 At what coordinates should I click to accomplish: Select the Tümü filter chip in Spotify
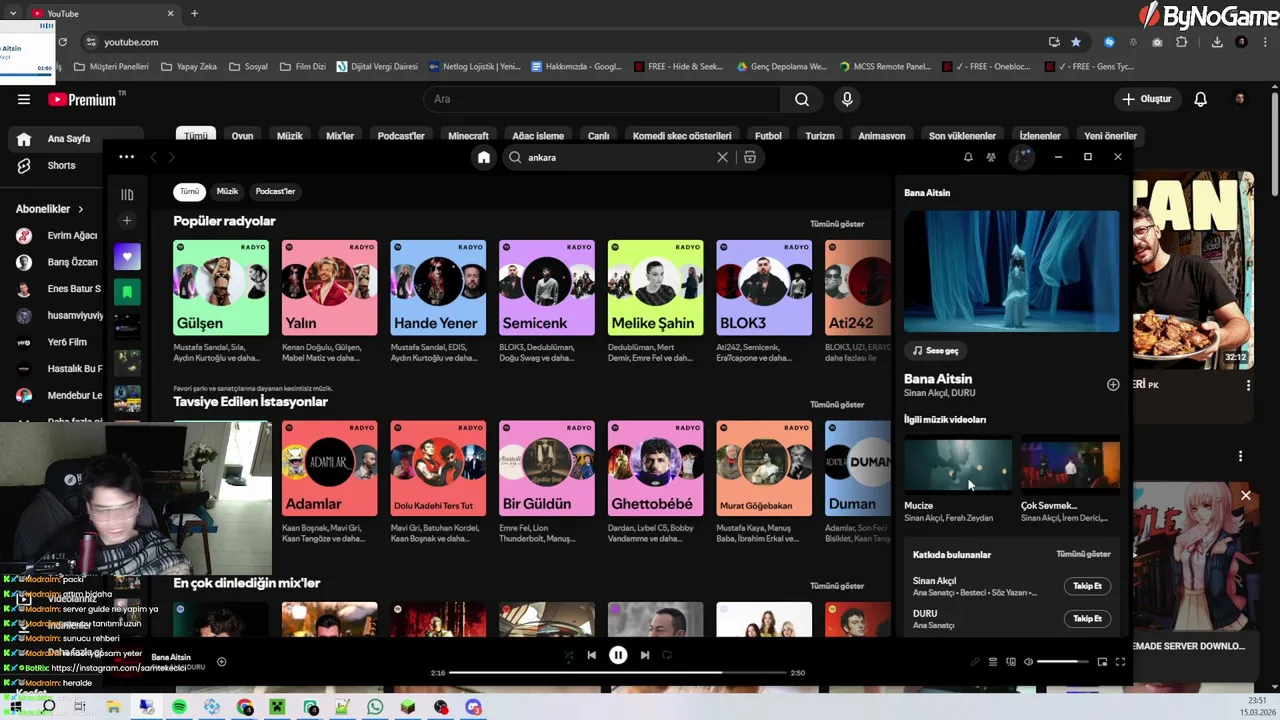tap(189, 191)
